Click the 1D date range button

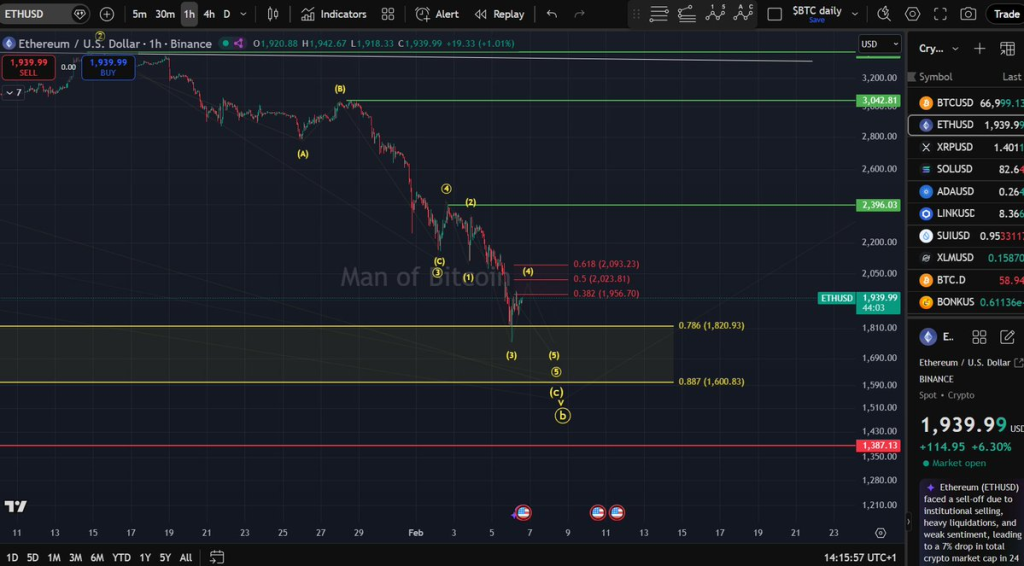pyautogui.click(x=12, y=558)
